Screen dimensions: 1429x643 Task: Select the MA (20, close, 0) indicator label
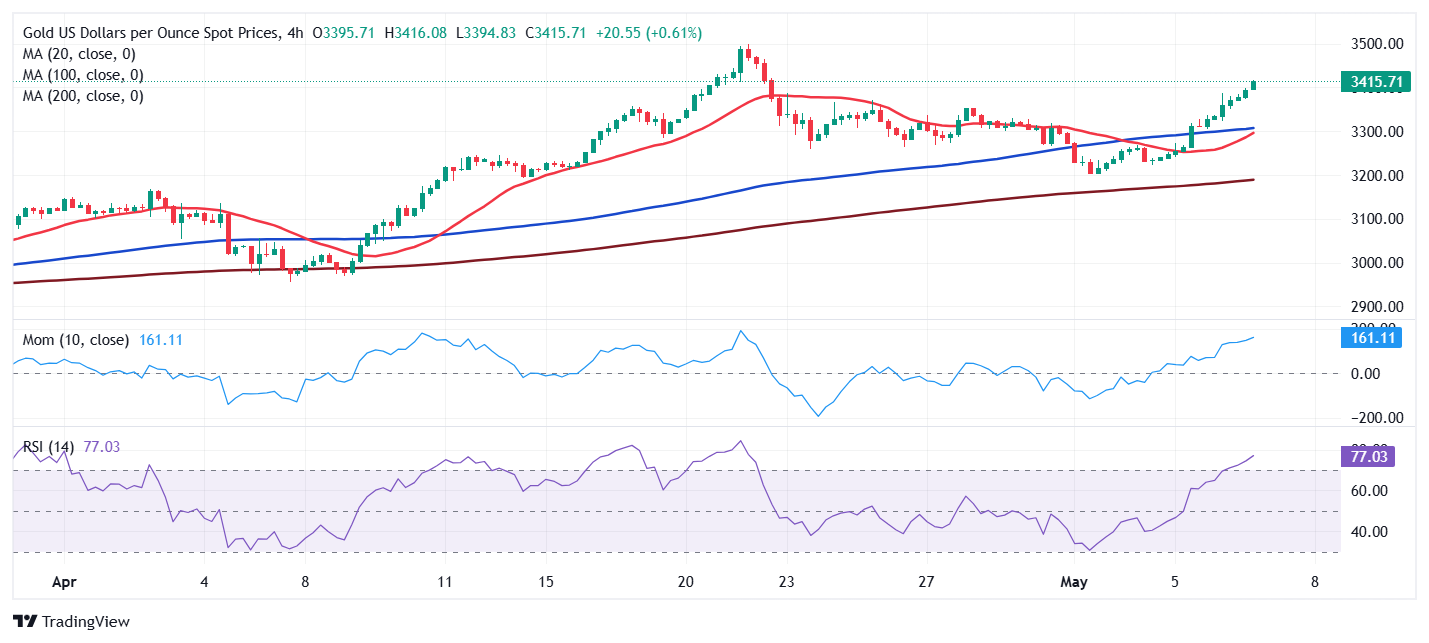pos(79,54)
